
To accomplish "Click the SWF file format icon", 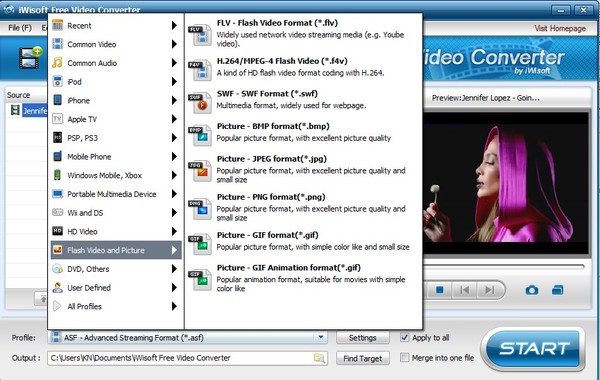I will [200, 102].
